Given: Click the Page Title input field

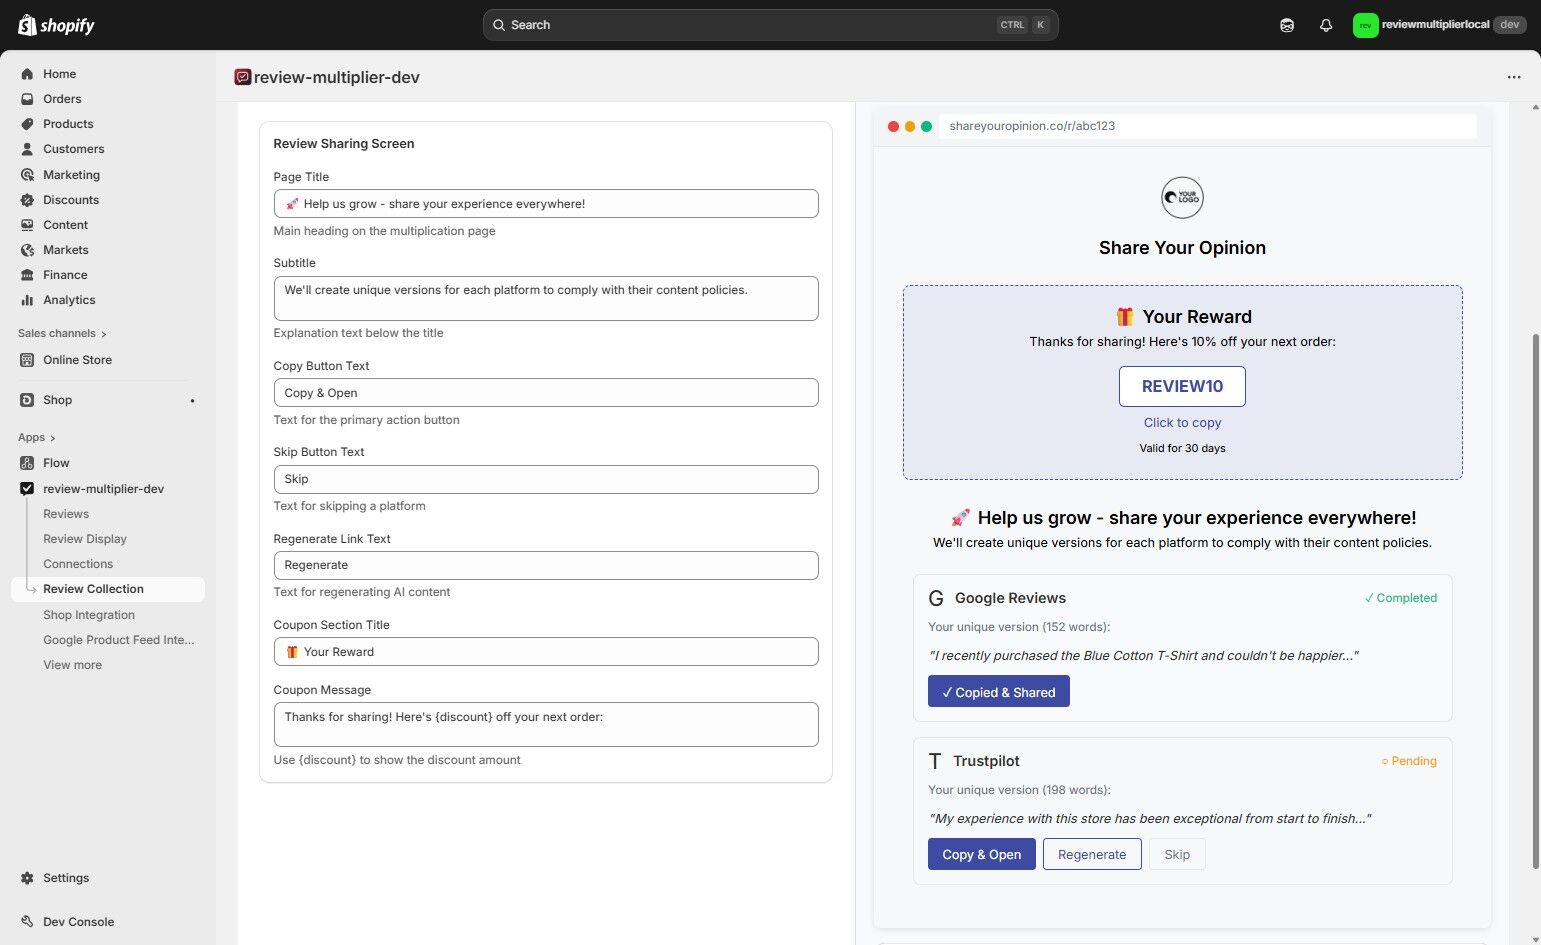Looking at the screenshot, I should [x=546, y=204].
